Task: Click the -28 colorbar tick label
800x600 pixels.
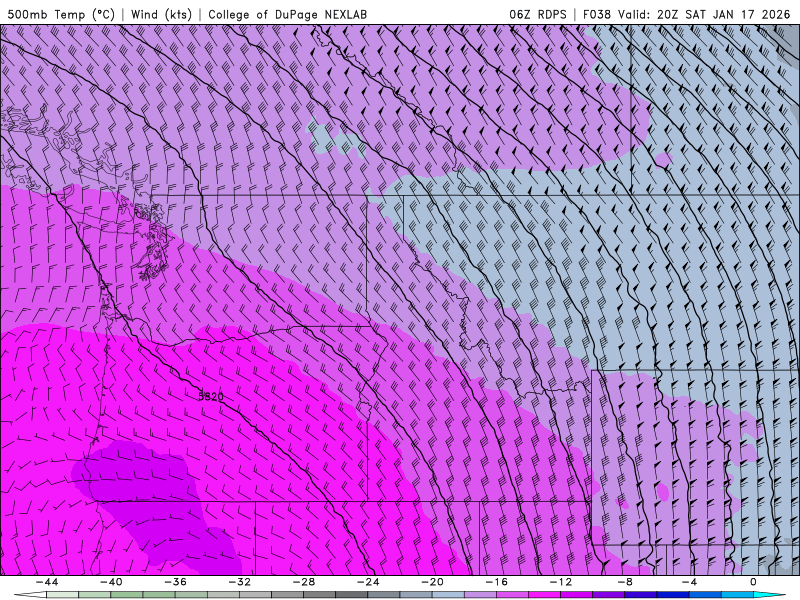Action: (x=304, y=582)
